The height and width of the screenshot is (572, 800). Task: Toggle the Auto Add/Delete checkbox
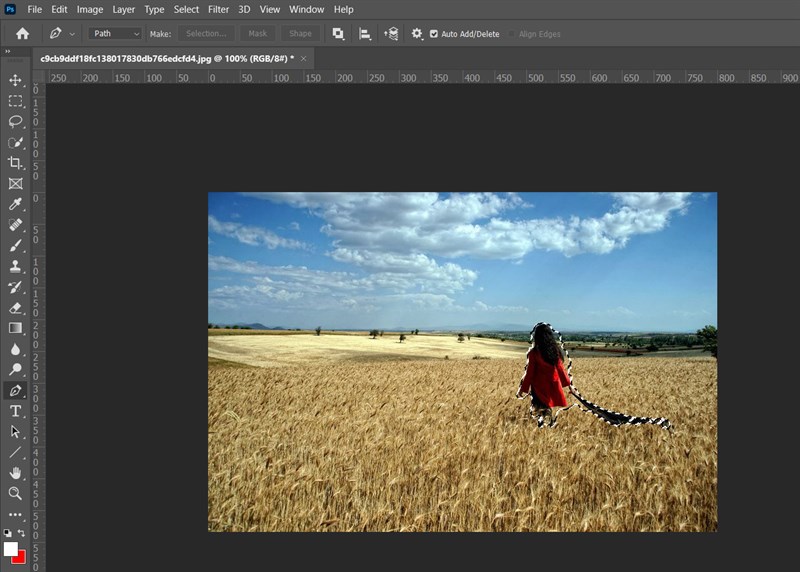(x=434, y=34)
